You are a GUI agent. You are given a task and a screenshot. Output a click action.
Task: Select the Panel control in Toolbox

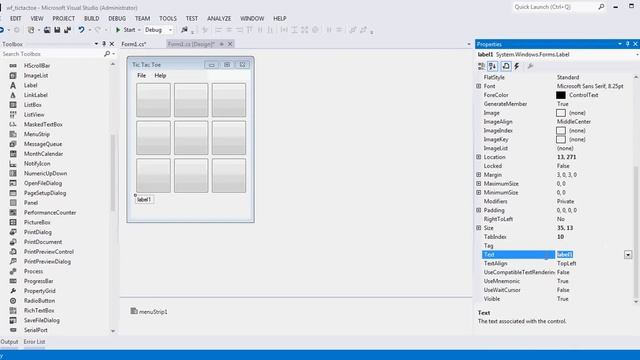coord(31,203)
